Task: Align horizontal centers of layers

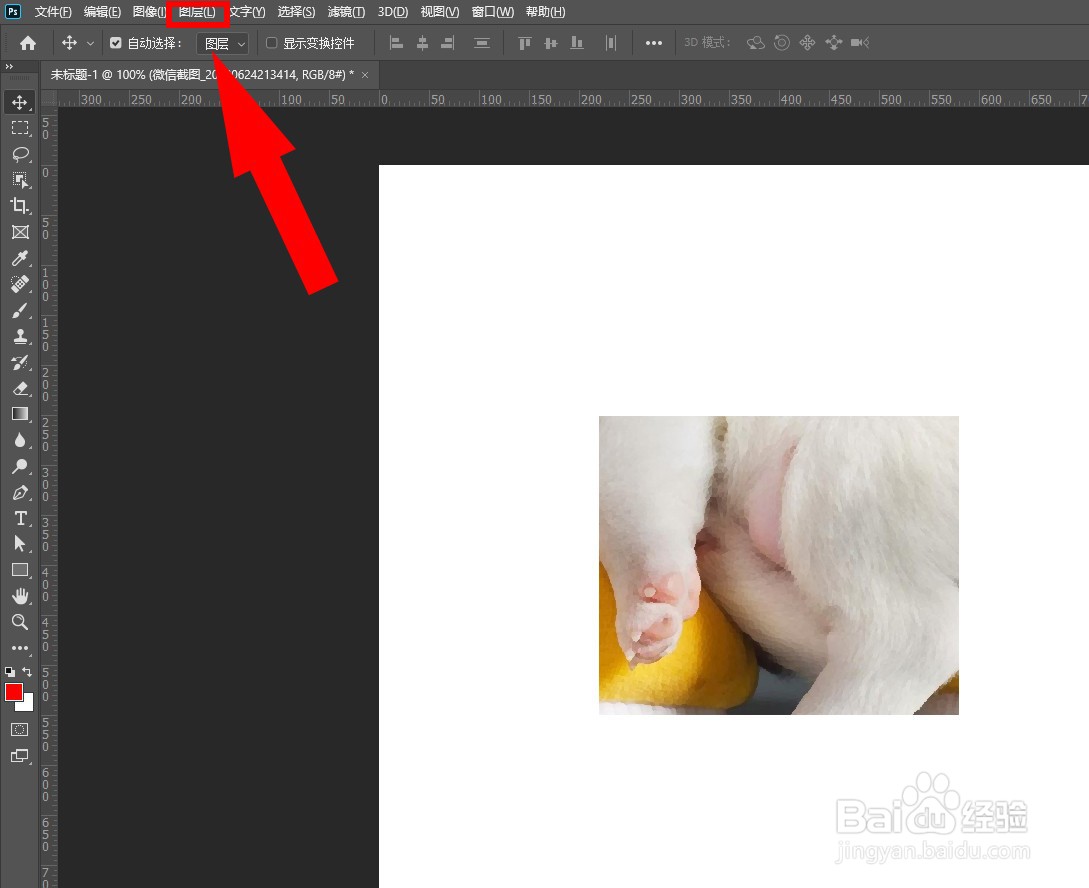Action: (422, 43)
